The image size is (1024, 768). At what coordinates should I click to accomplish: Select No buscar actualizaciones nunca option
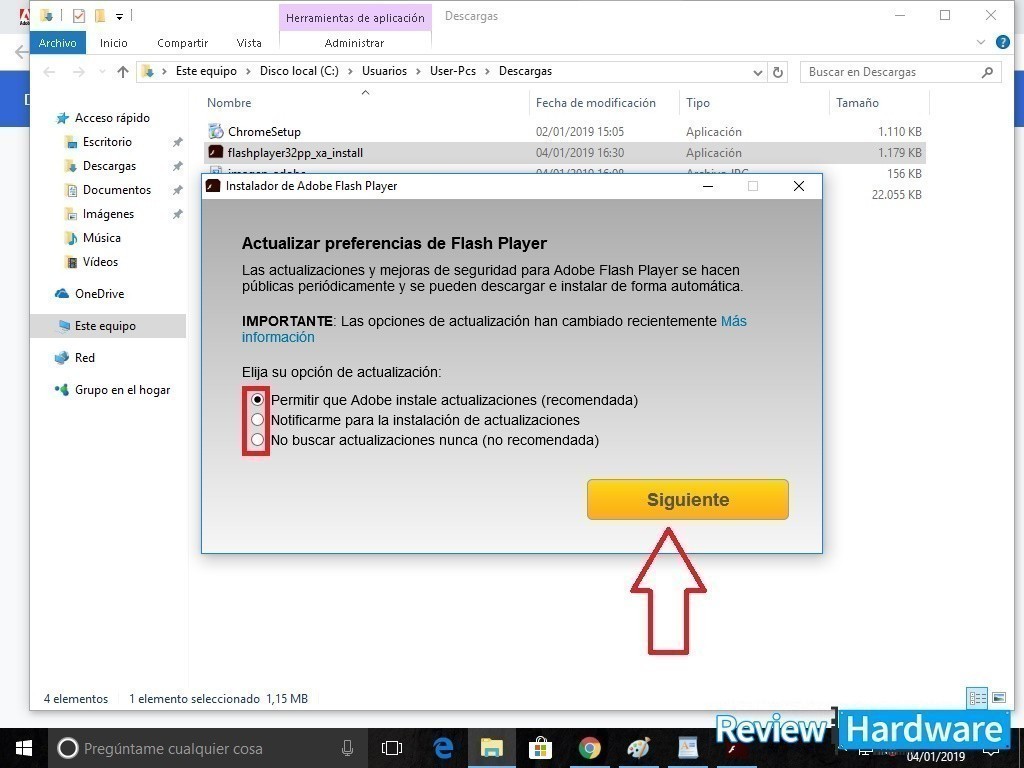click(x=257, y=440)
